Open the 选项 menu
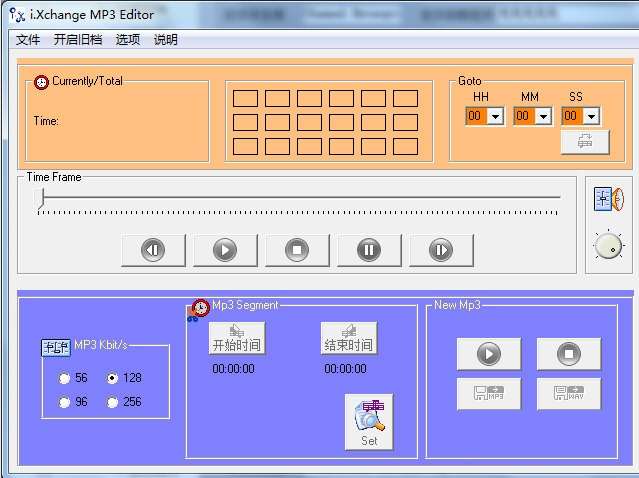Screen dimensions: 639x478 (x=127, y=40)
